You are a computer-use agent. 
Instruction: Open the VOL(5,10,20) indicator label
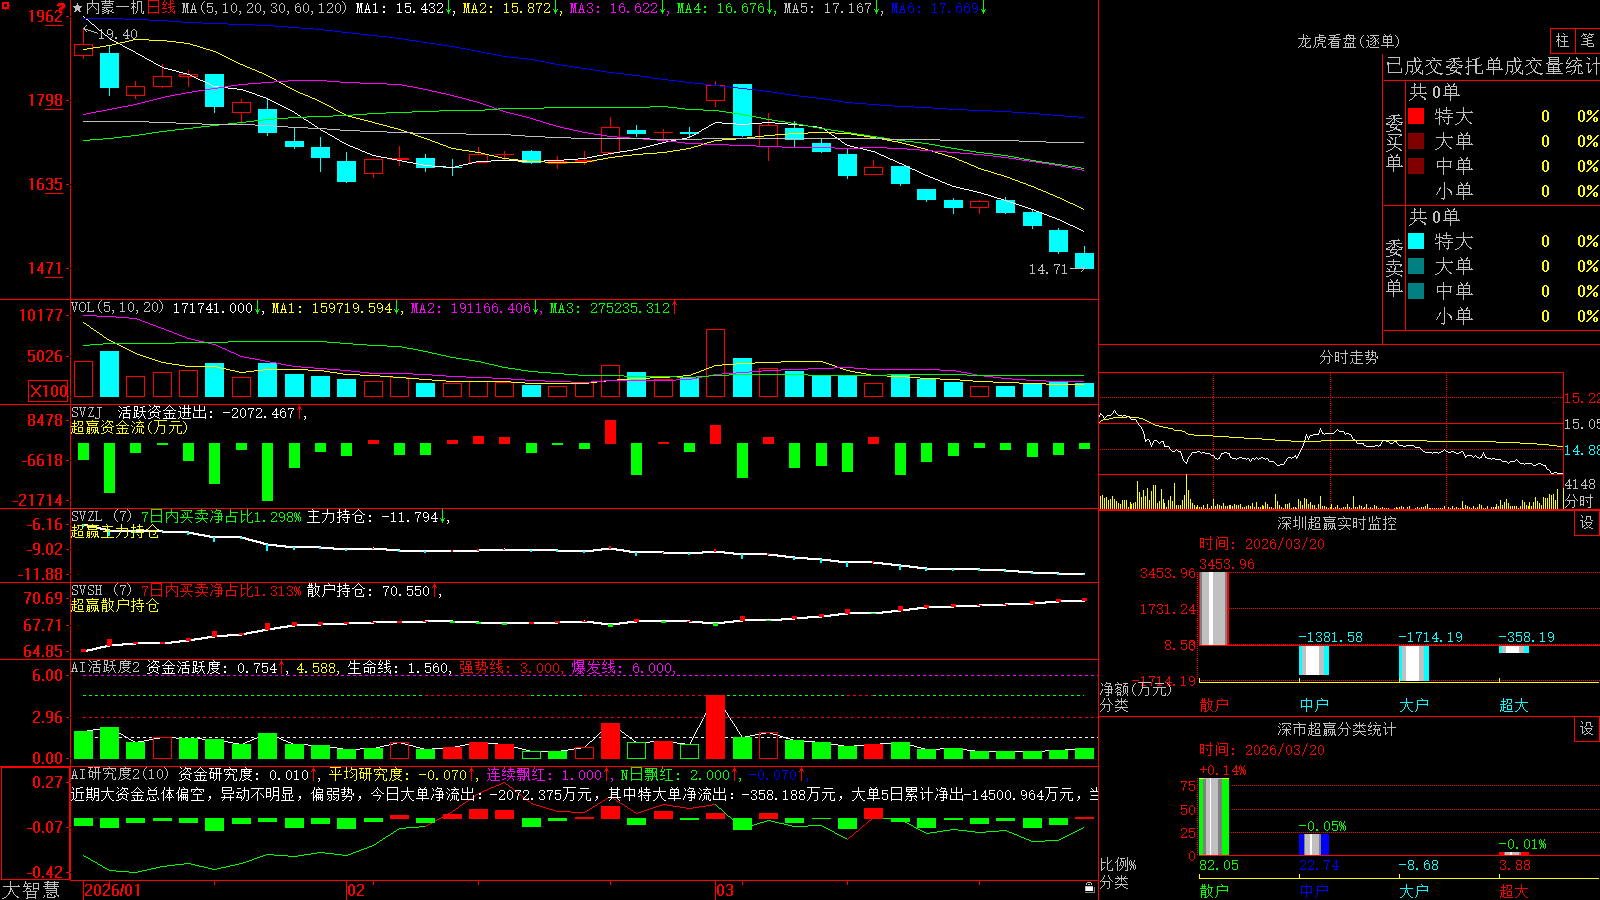[x=117, y=308]
